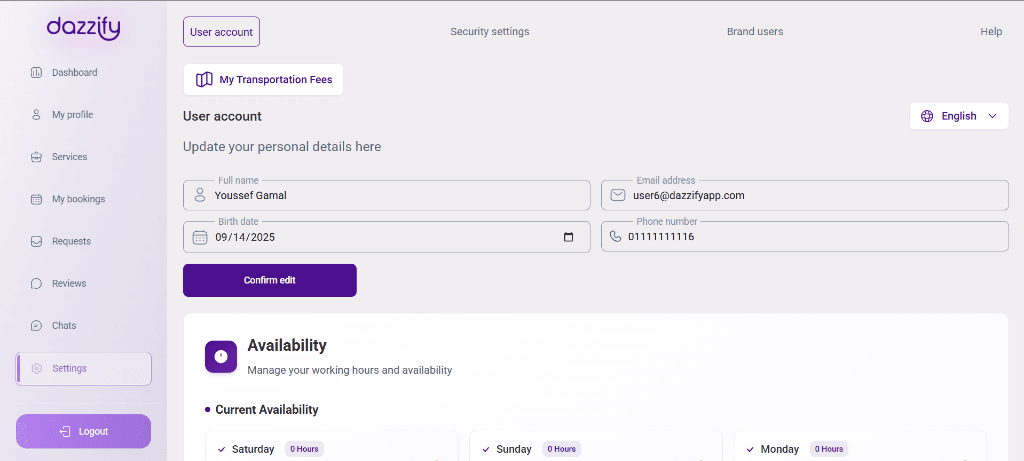Click the Logout button
The image size is (1024, 461).
click(84, 432)
